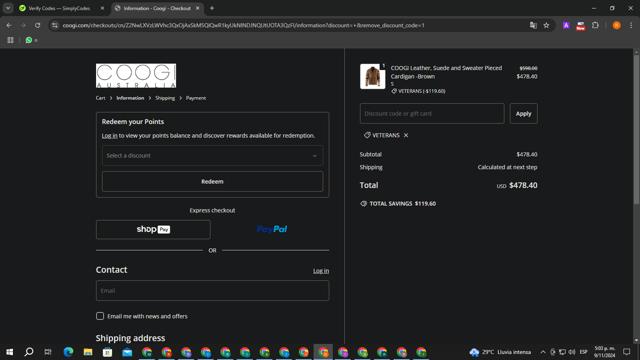640x360 pixels.
Task: Open Windows taskbar search
Action: pyautogui.click(x=29, y=352)
